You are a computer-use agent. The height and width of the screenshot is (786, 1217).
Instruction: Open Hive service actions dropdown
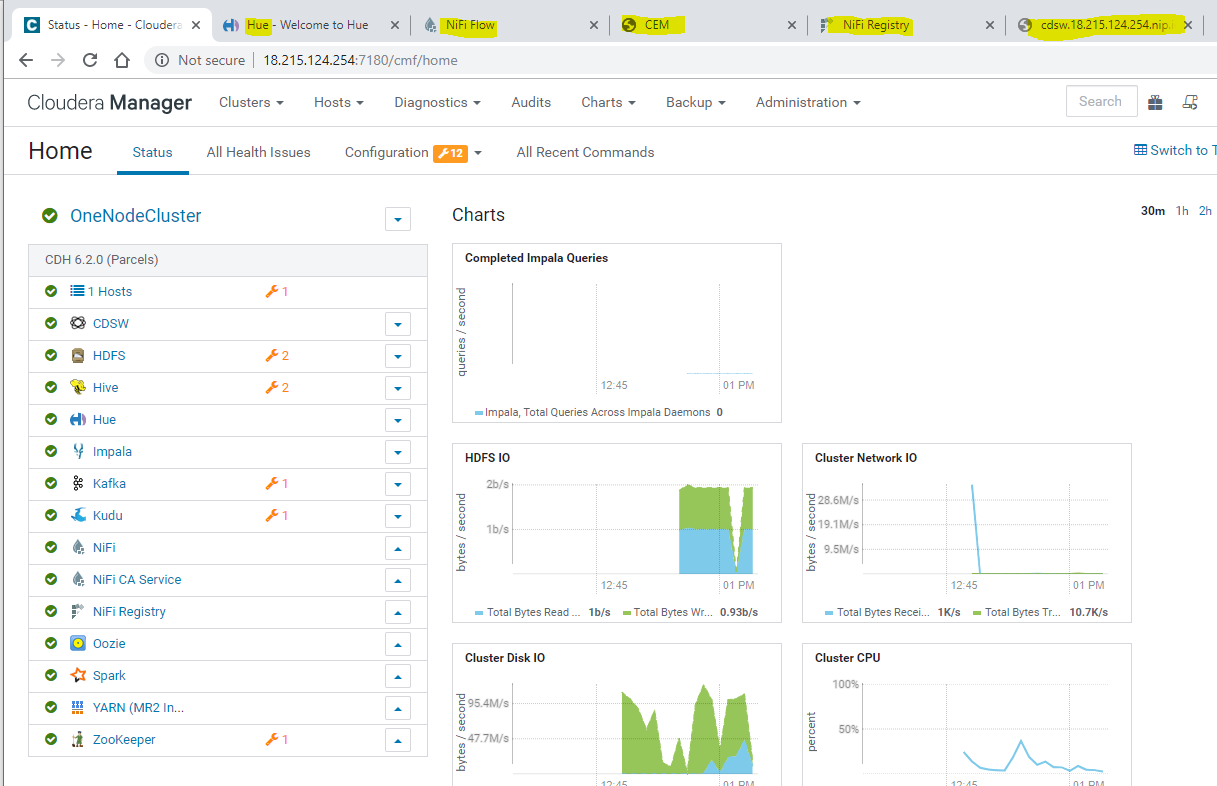[398, 388]
